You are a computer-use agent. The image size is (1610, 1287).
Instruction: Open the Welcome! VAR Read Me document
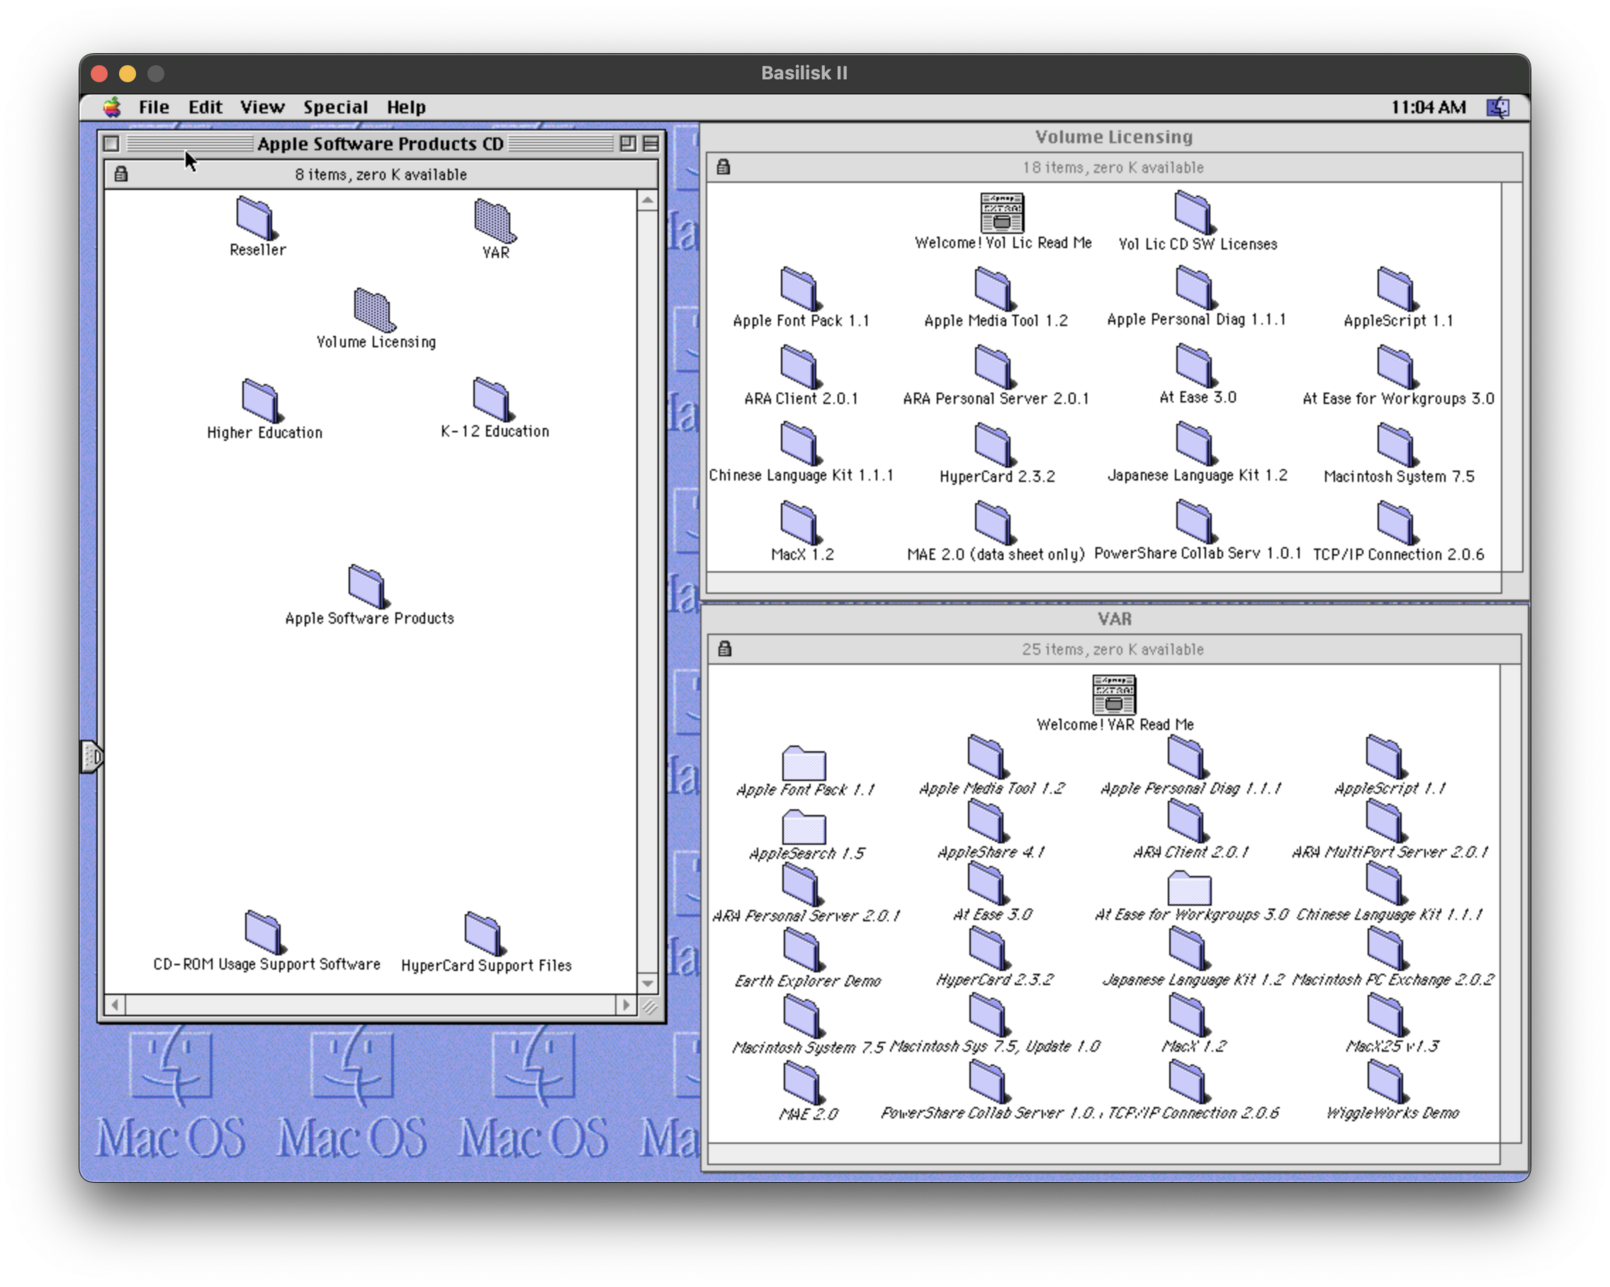pyautogui.click(x=1114, y=694)
